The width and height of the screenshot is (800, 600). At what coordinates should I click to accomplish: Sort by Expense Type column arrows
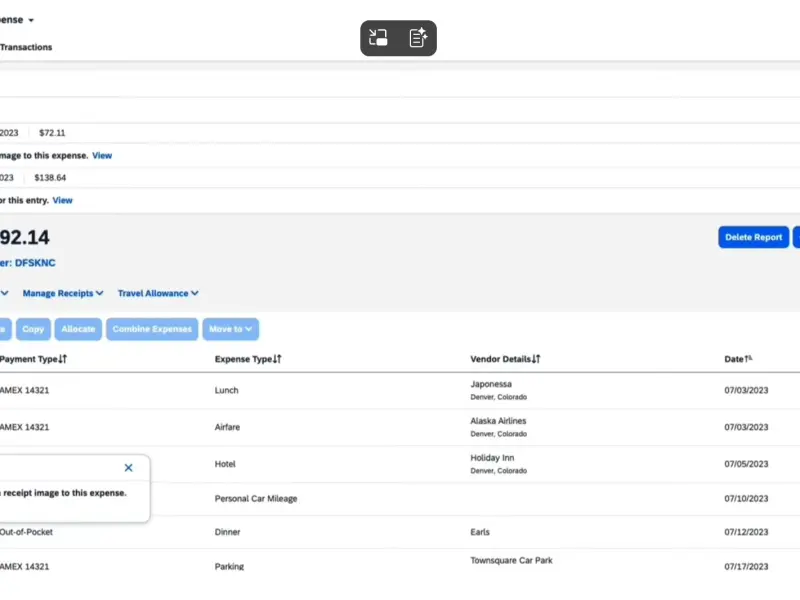pyautogui.click(x=277, y=359)
